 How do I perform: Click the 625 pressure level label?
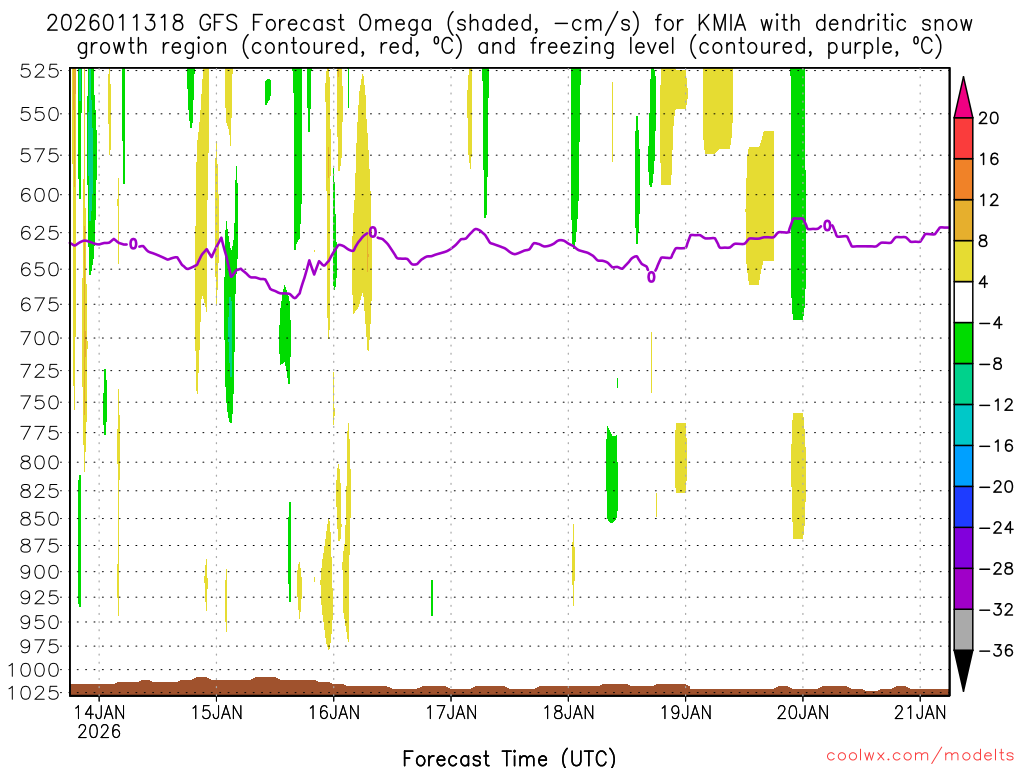click(40, 233)
